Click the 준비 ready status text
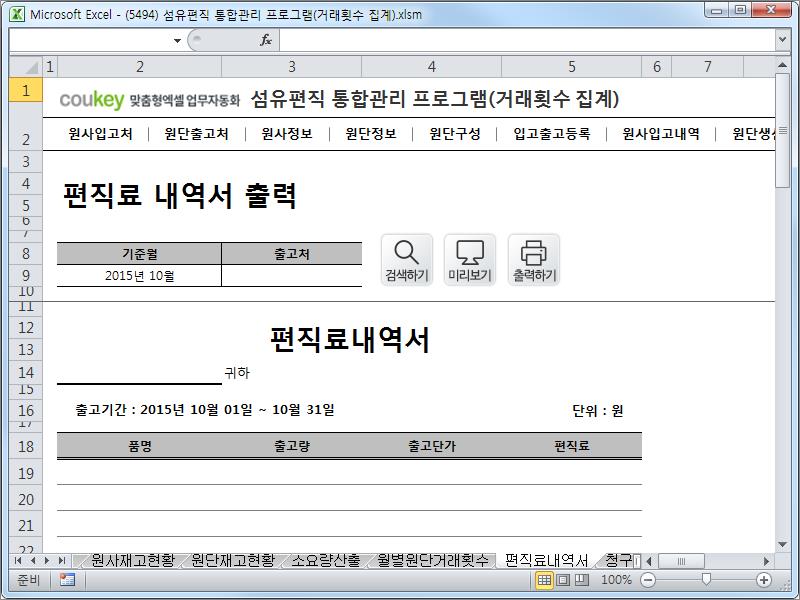This screenshot has height=600, width=800. click(28, 580)
